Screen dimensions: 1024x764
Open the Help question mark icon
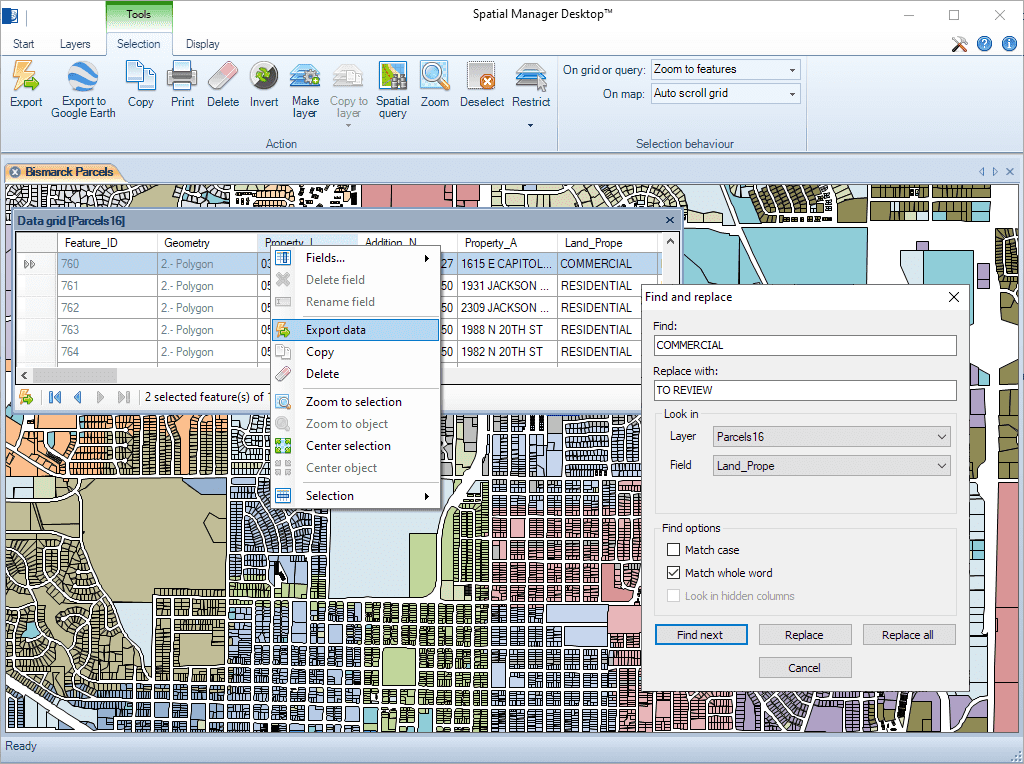tap(984, 44)
